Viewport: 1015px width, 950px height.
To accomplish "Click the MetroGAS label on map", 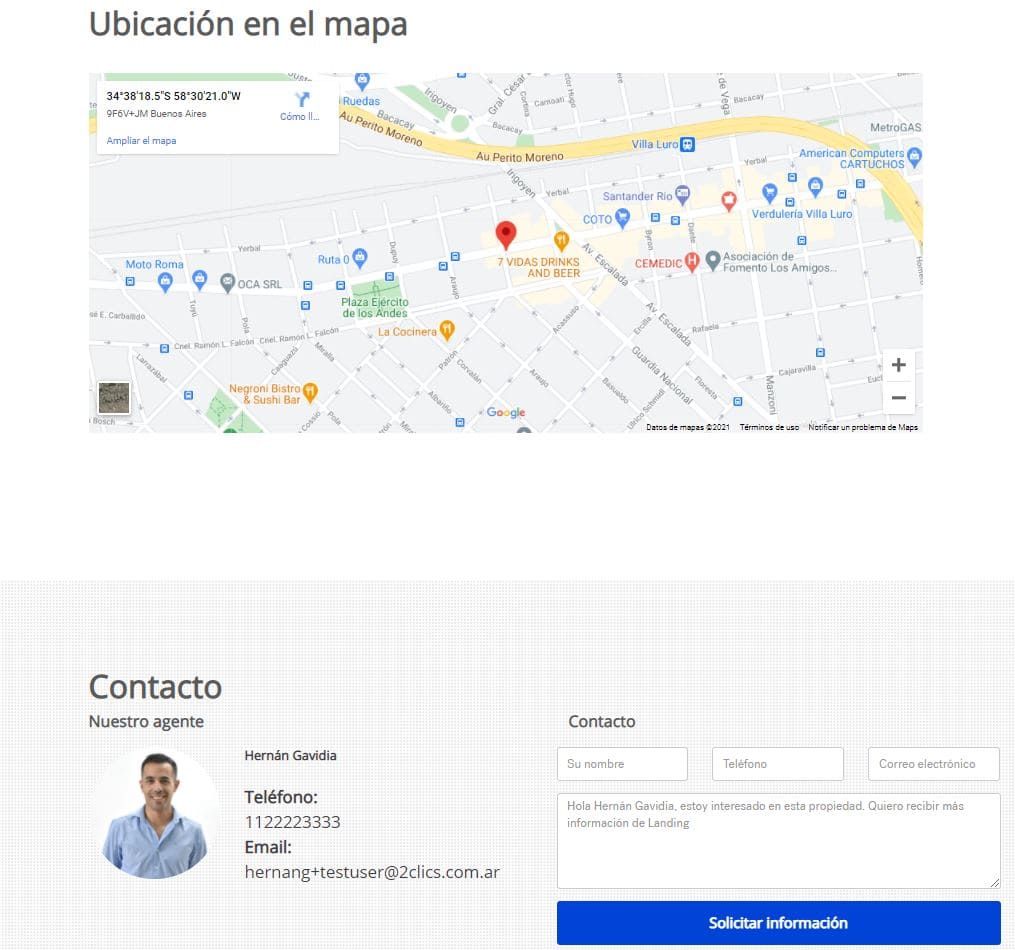I will click(895, 127).
